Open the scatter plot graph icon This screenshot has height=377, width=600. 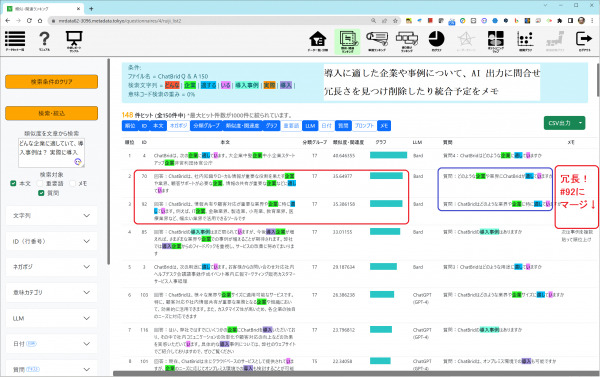(x=525, y=41)
